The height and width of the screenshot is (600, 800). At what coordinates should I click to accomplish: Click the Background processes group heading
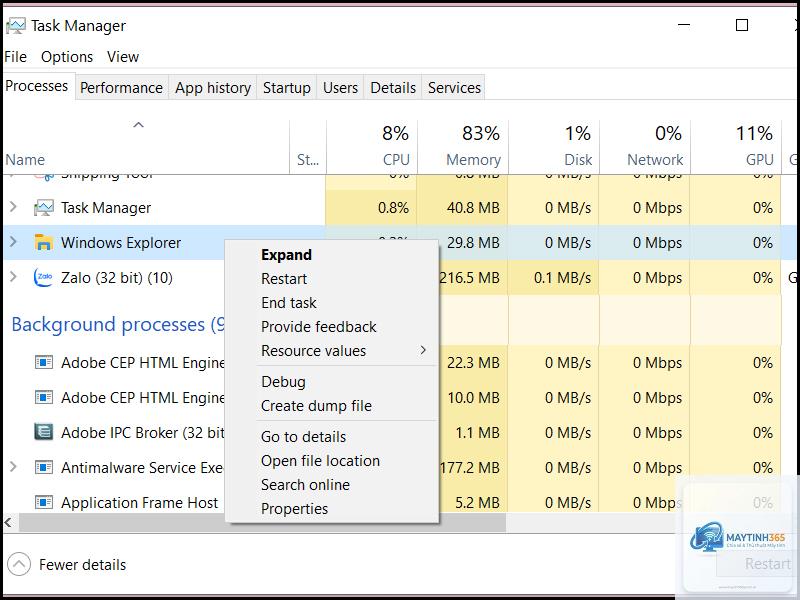pyautogui.click(x=118, y=324)
